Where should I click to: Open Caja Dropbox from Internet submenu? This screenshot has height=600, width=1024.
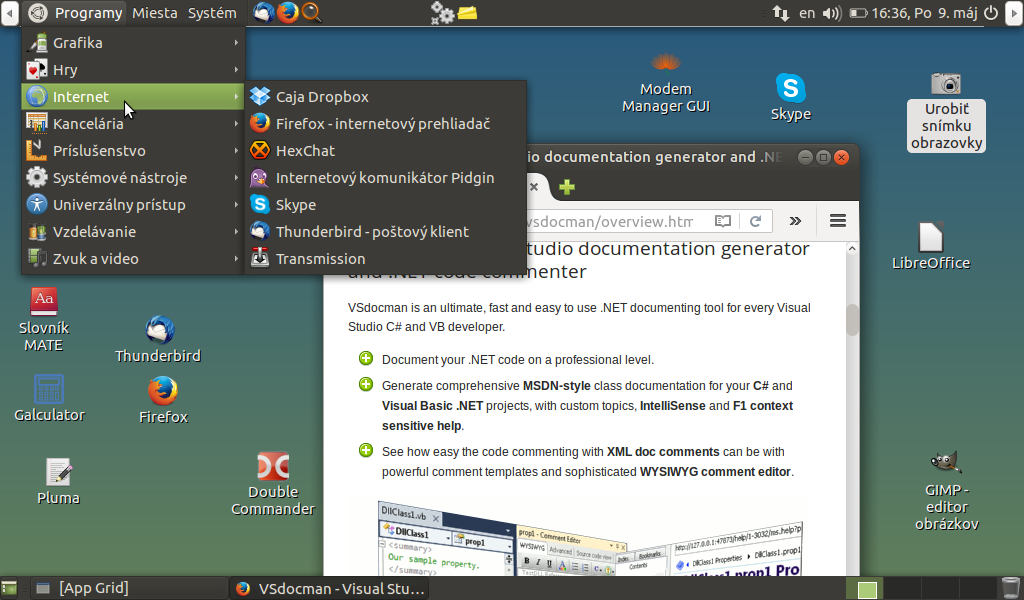(x=385, y=97)
